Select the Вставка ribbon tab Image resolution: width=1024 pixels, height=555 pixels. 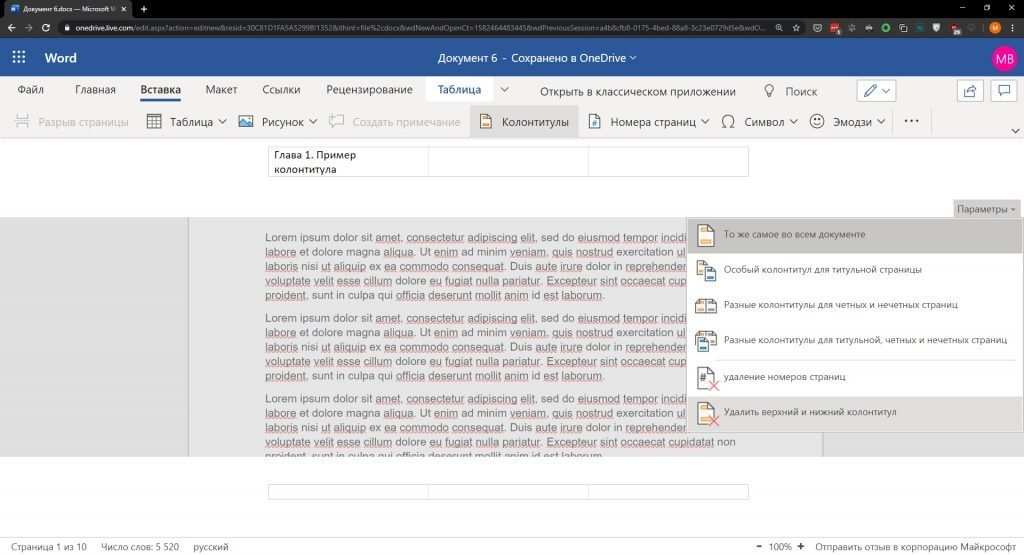pos(161,90)
